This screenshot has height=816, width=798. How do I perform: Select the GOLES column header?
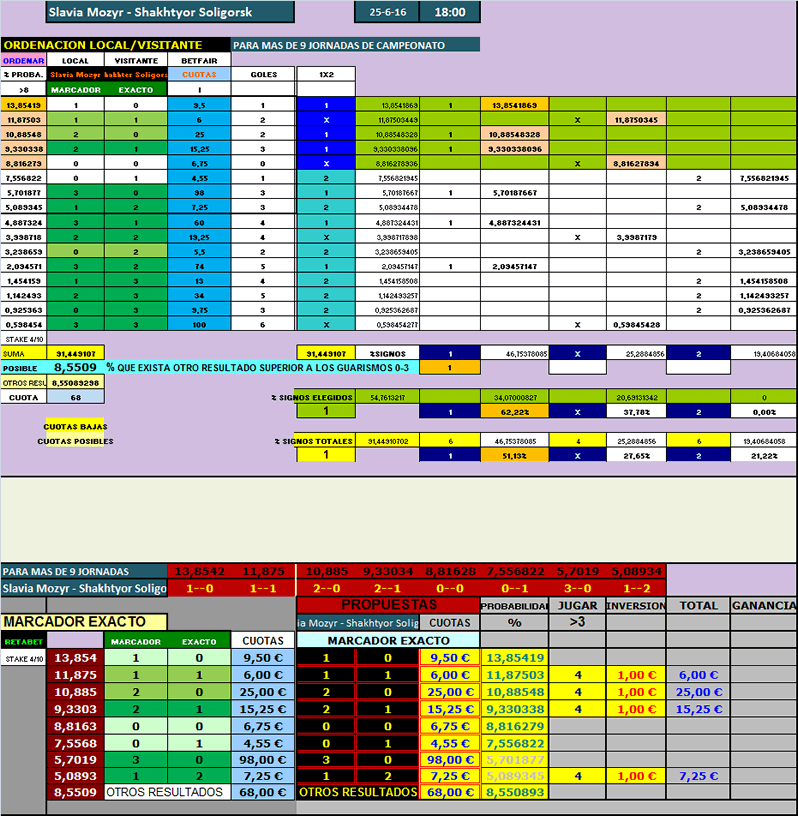coord(263,74)
